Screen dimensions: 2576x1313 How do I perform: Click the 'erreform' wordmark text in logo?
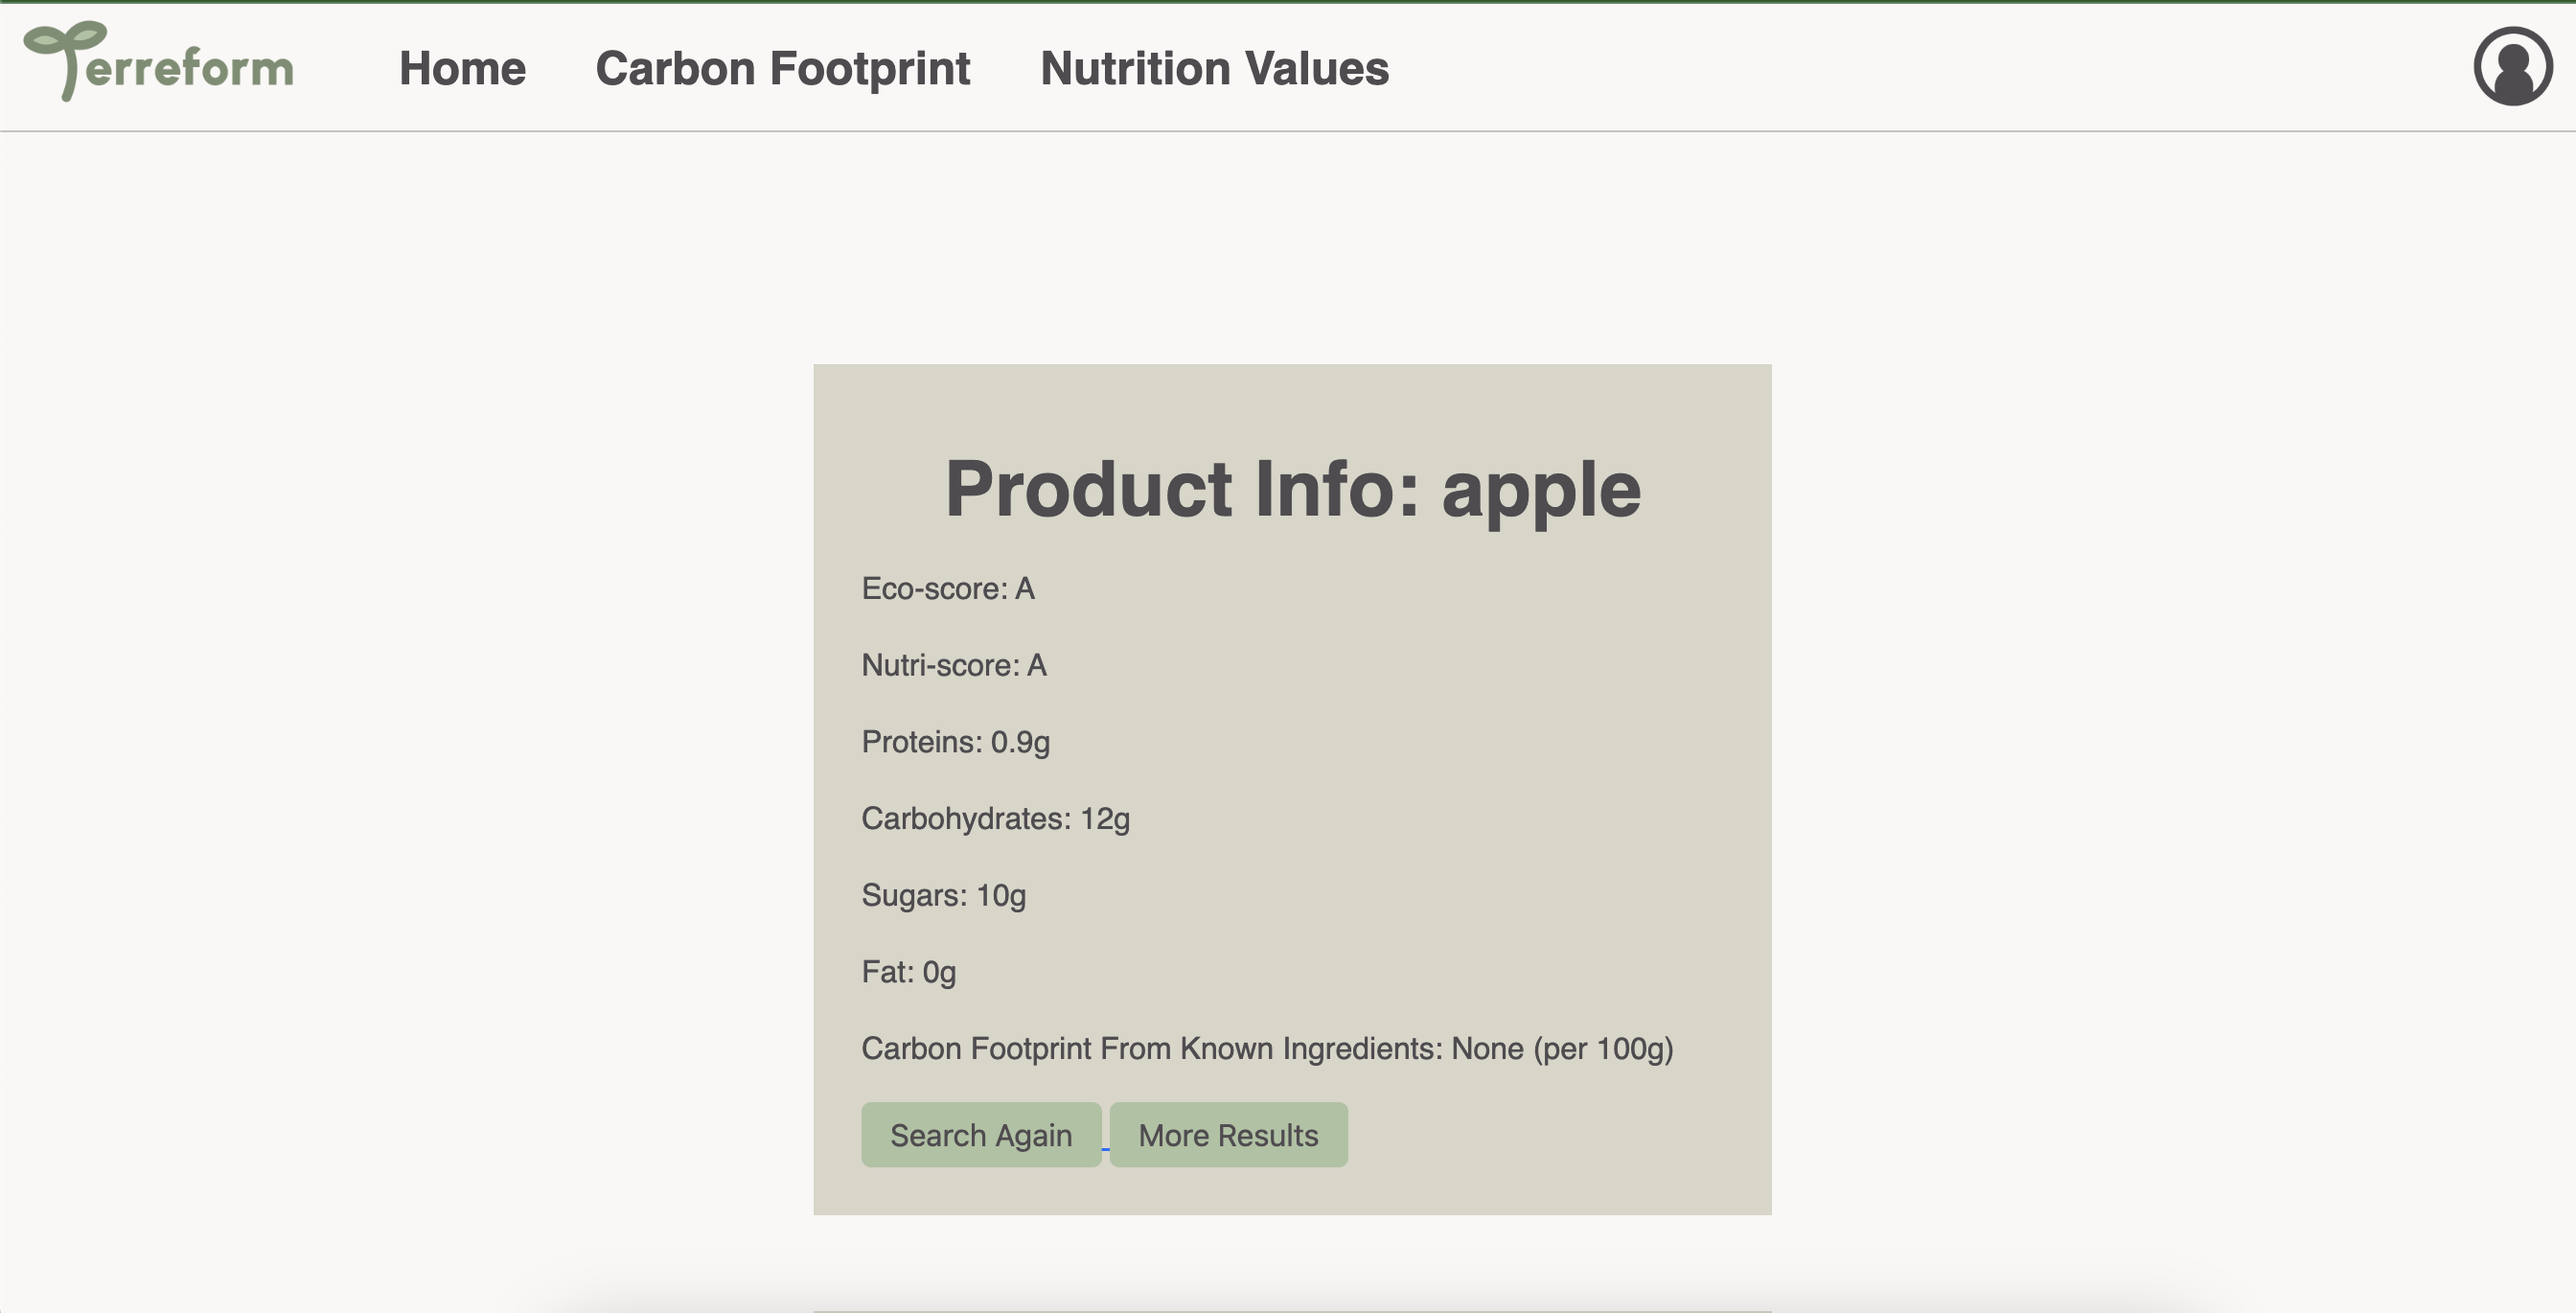tap(190, 68)
